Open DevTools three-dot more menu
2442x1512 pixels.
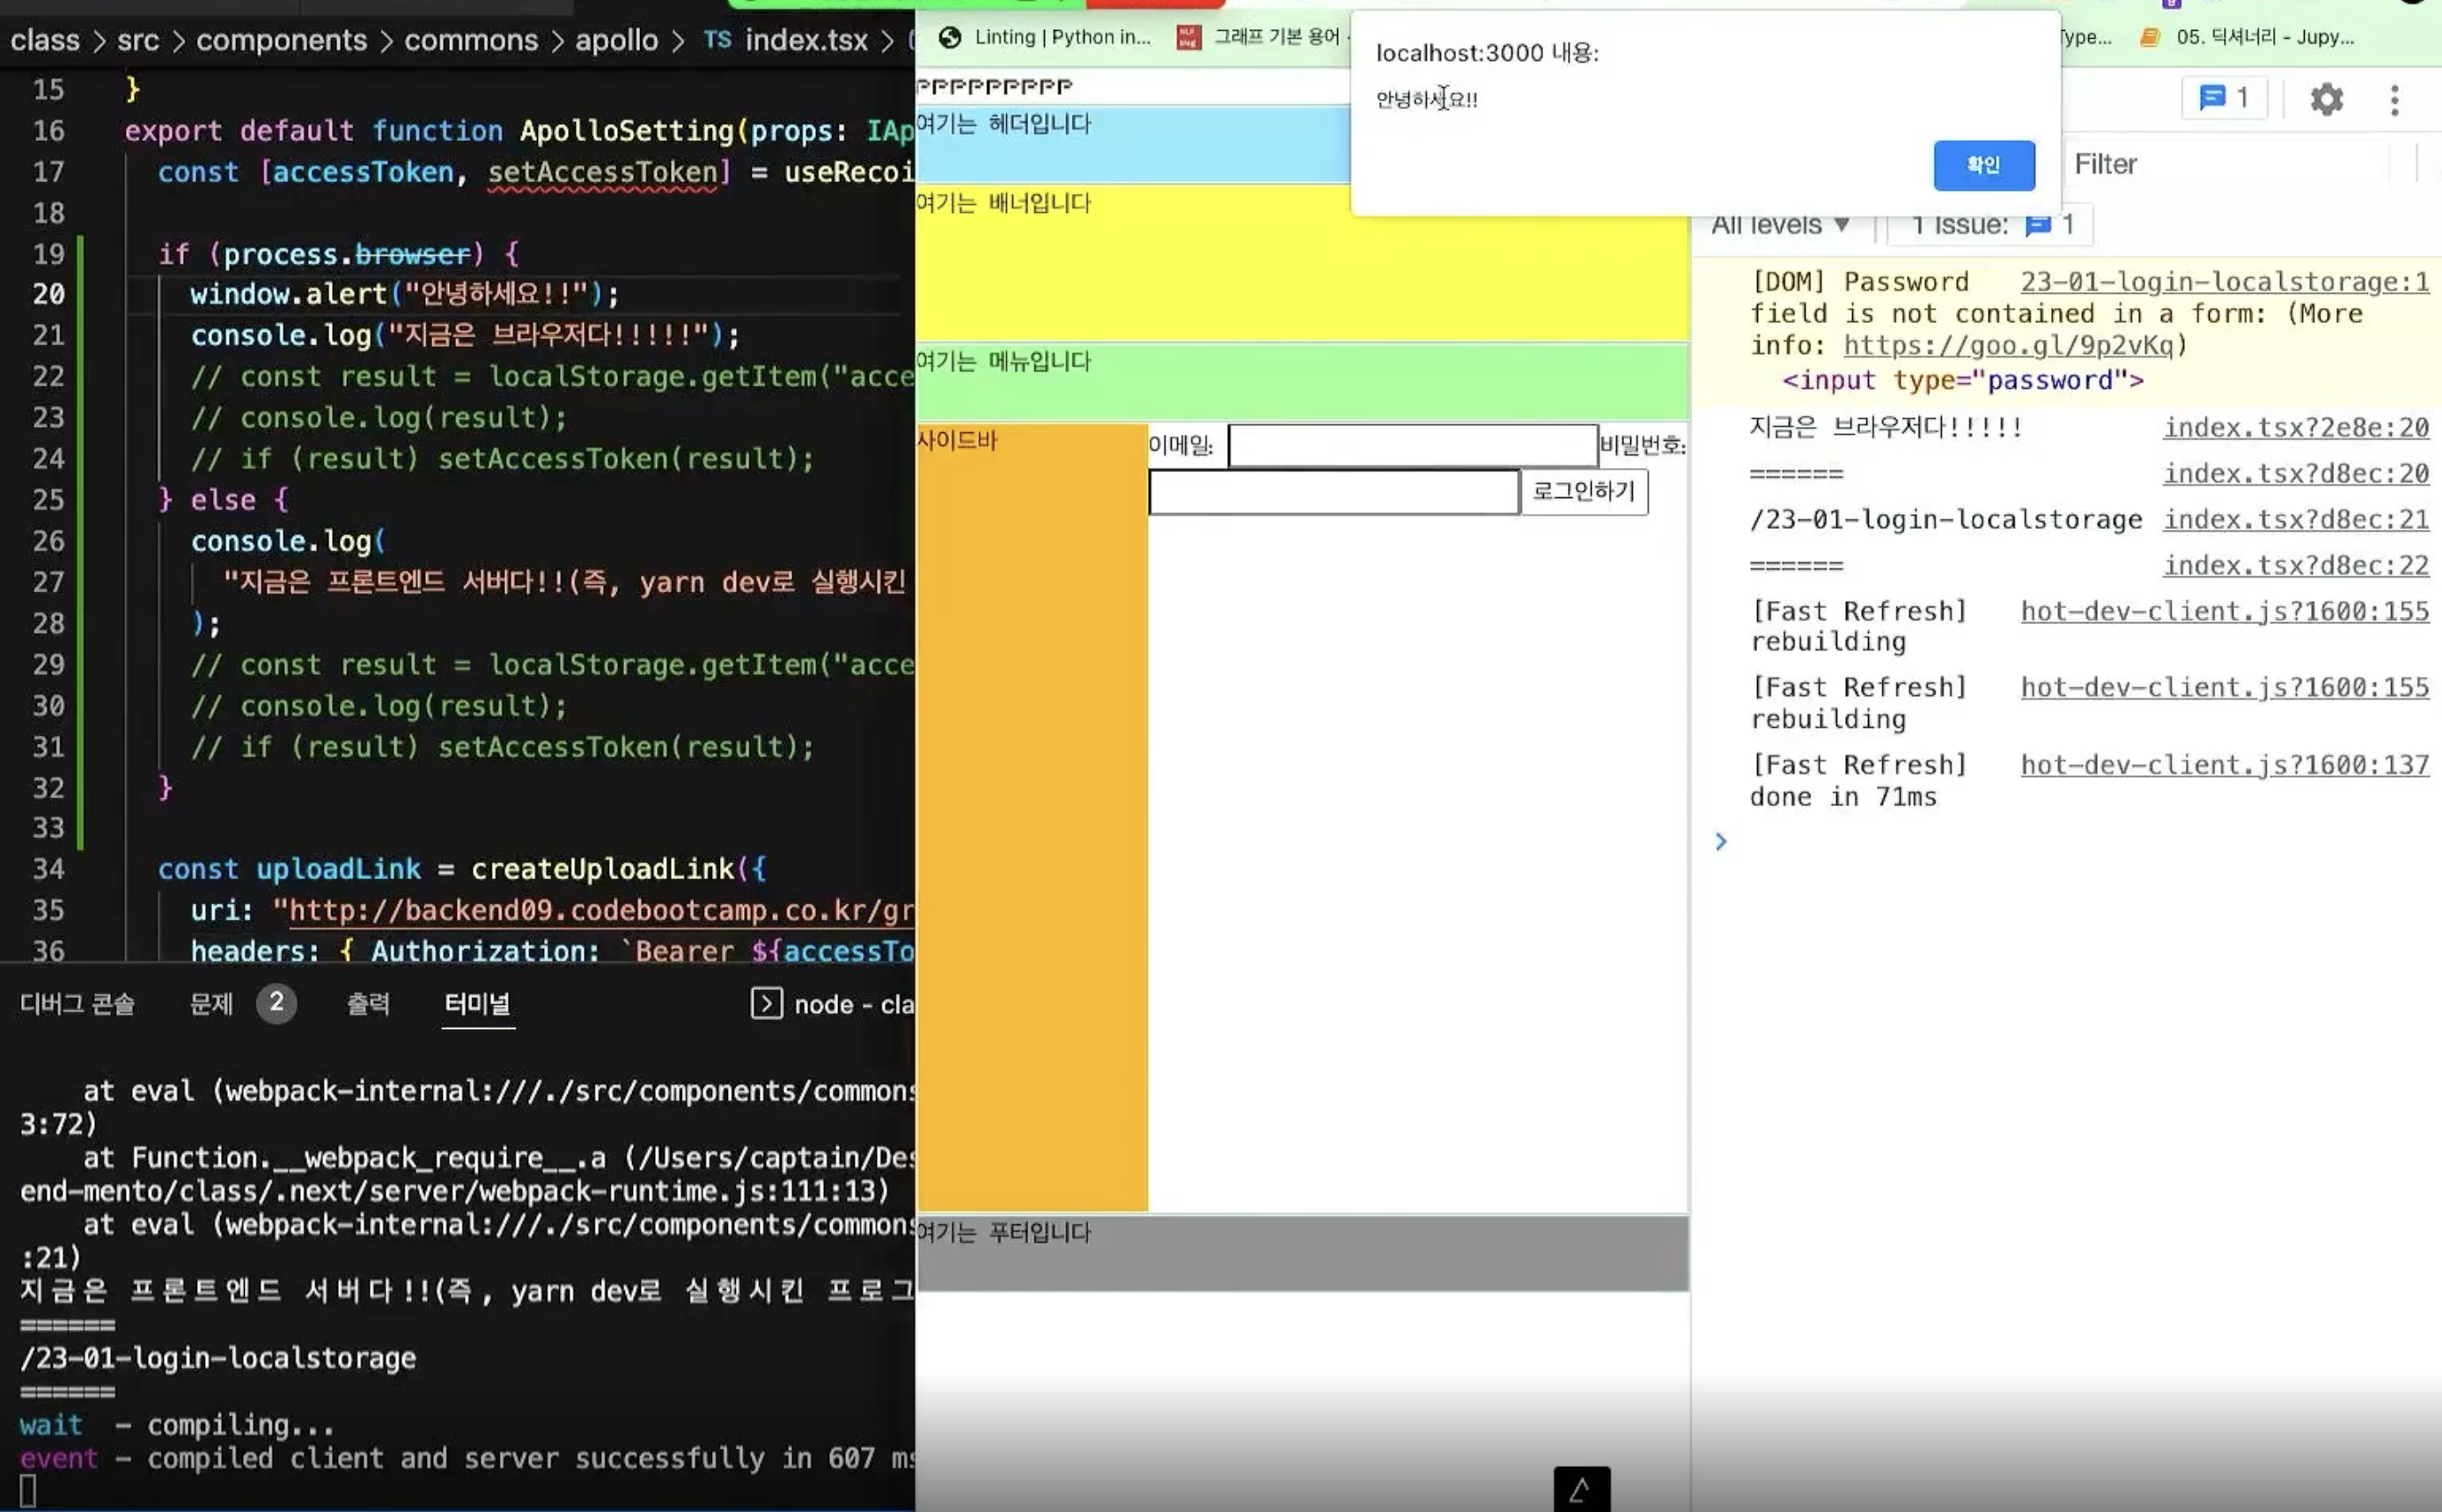(x=2394, y=99)
